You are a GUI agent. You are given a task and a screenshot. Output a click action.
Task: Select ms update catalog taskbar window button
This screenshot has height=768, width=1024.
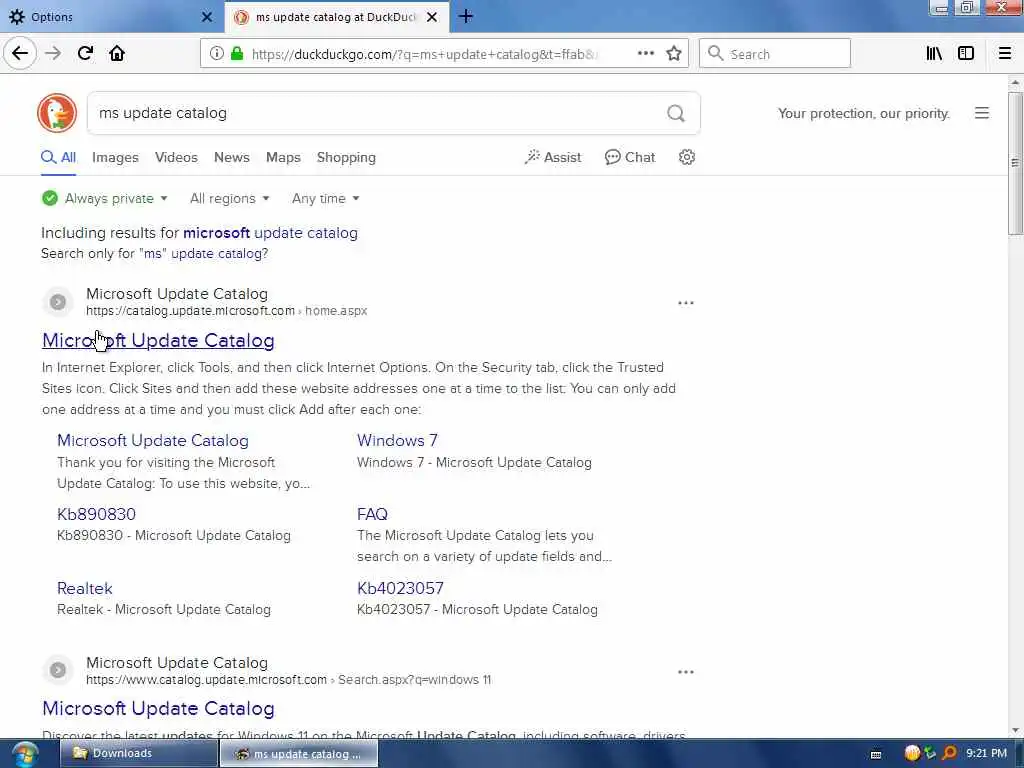[x=299, y=754]
